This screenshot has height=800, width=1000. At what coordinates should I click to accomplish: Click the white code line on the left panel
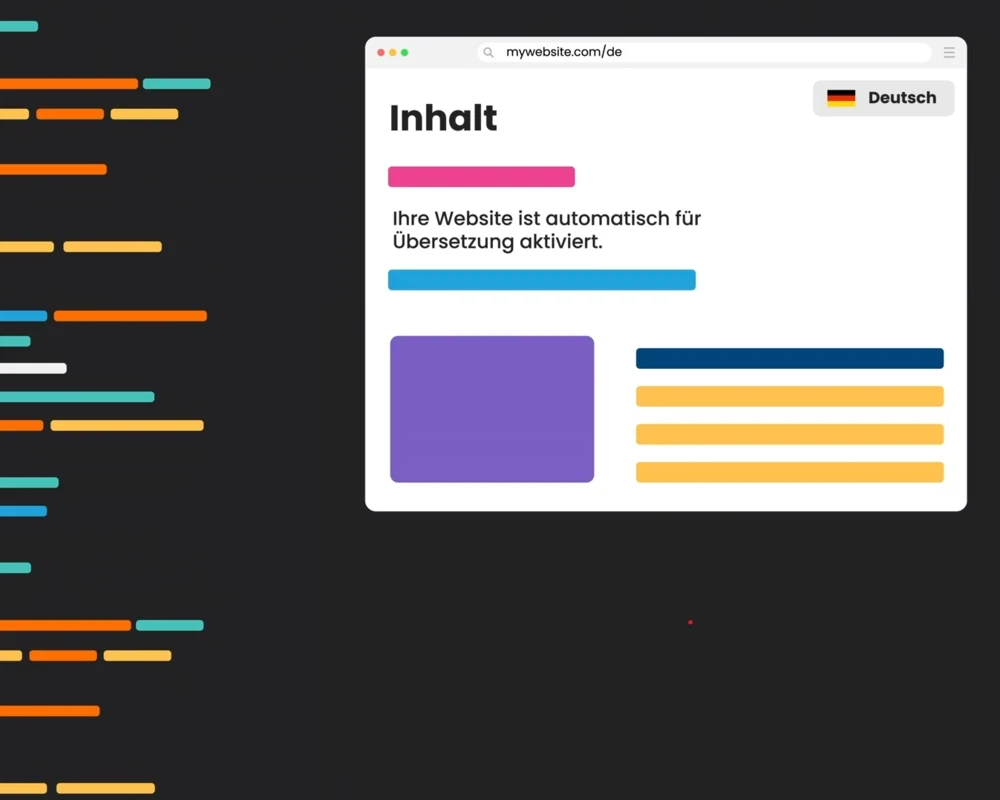(x=33, y=368)
